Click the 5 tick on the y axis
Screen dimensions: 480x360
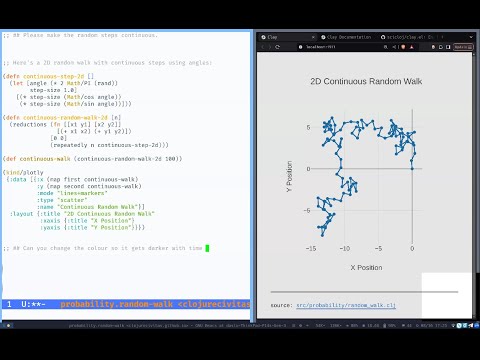pos(308,127)
